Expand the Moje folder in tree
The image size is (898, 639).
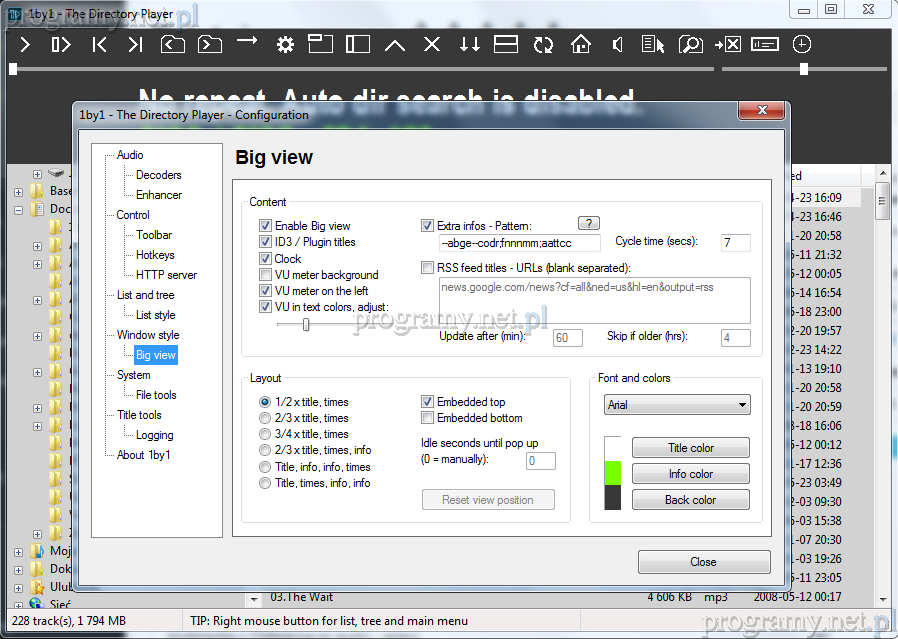click(19, 551)
